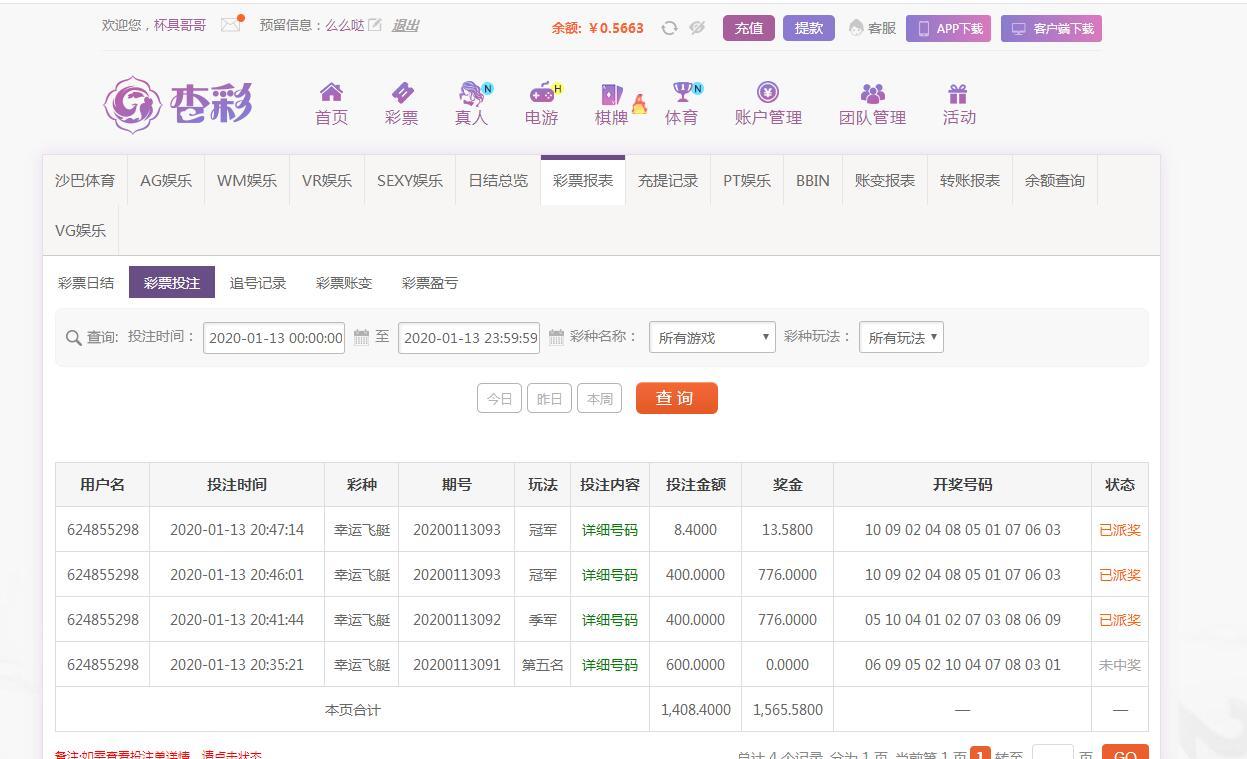Open the 电游 gamepad icon
The width and height of the screenshot is (1247, 759).
541,94
